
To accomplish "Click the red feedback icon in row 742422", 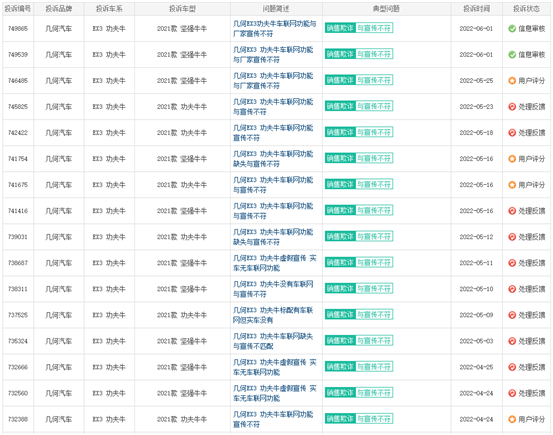I will 512,133.
